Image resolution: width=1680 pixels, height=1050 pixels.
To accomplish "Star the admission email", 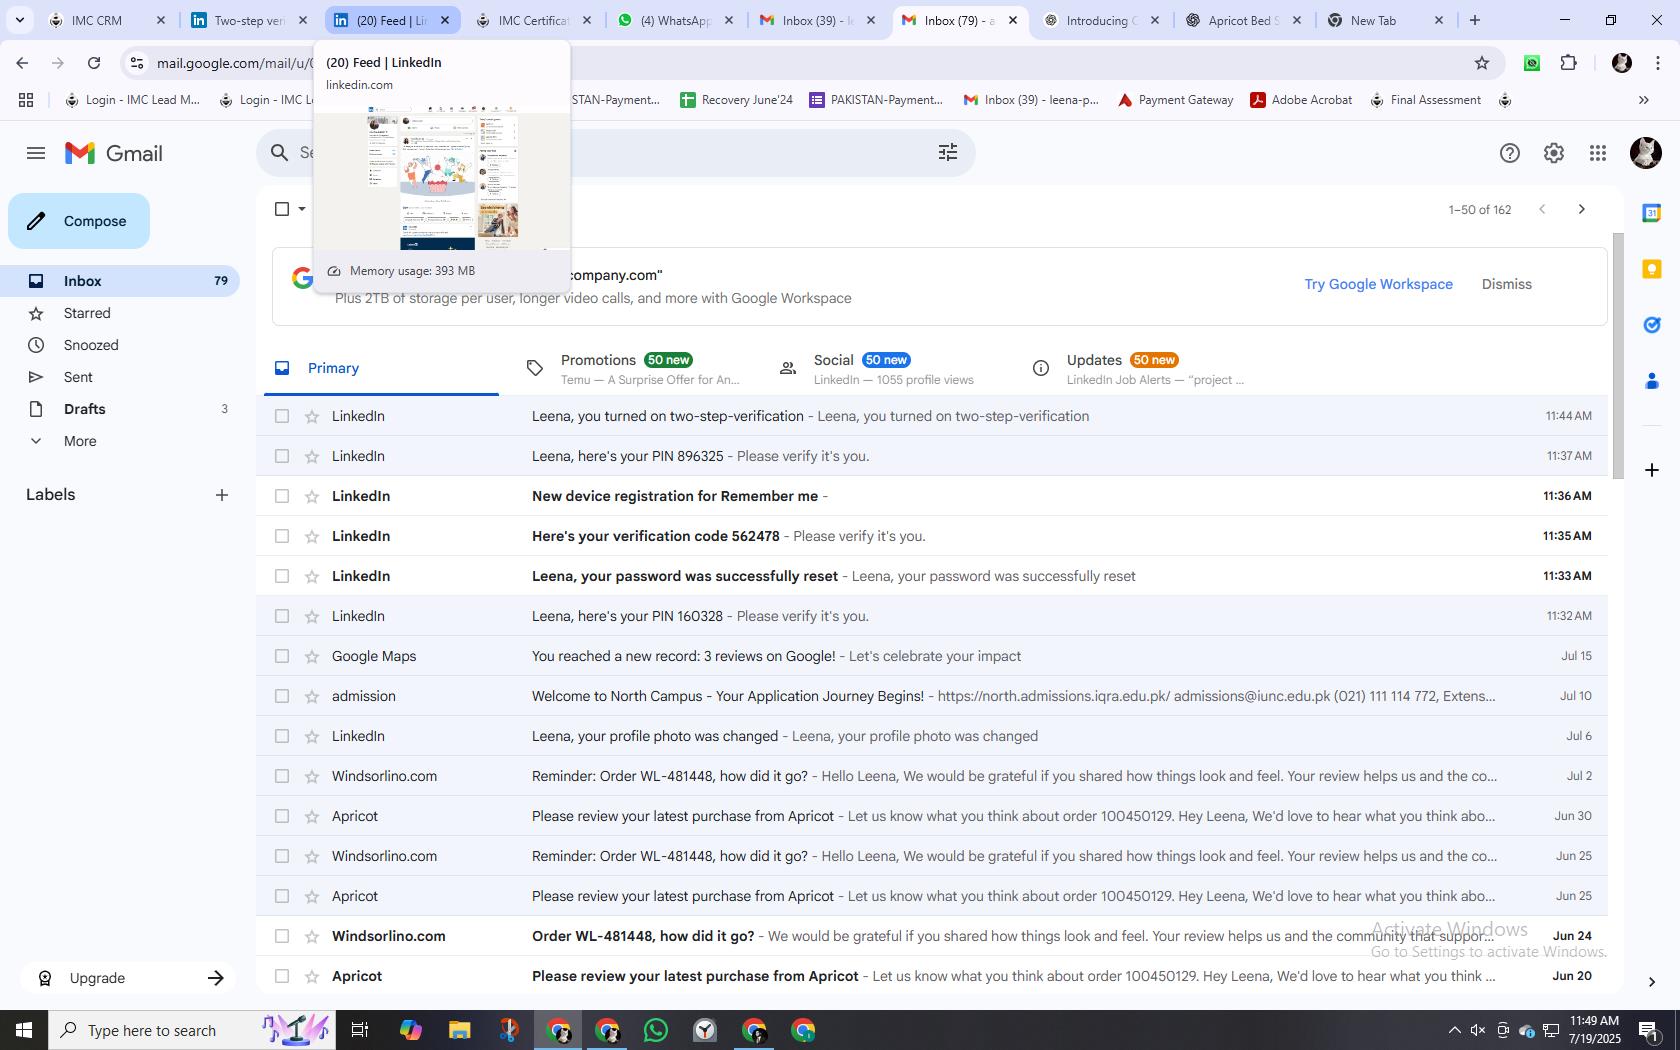I will (311, 696).
